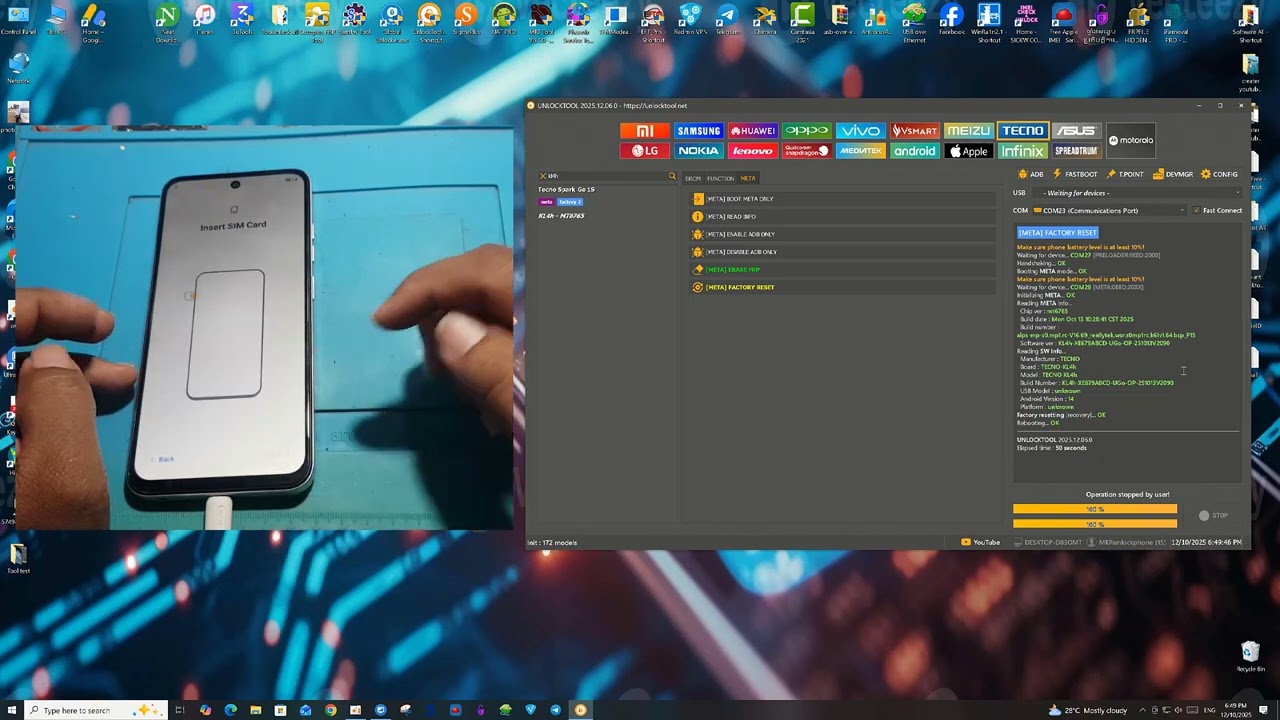Run [META] READ INFO
This screenshot has width=1280, height=720.
click(x=844, y=216)
